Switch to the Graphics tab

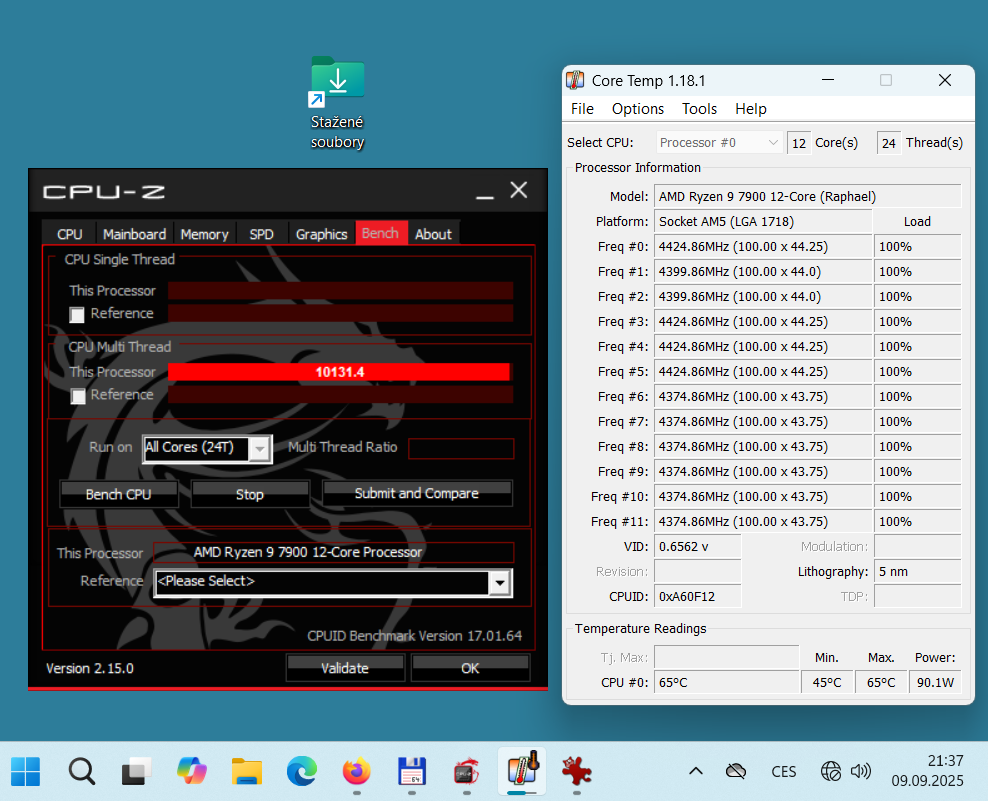321,234
